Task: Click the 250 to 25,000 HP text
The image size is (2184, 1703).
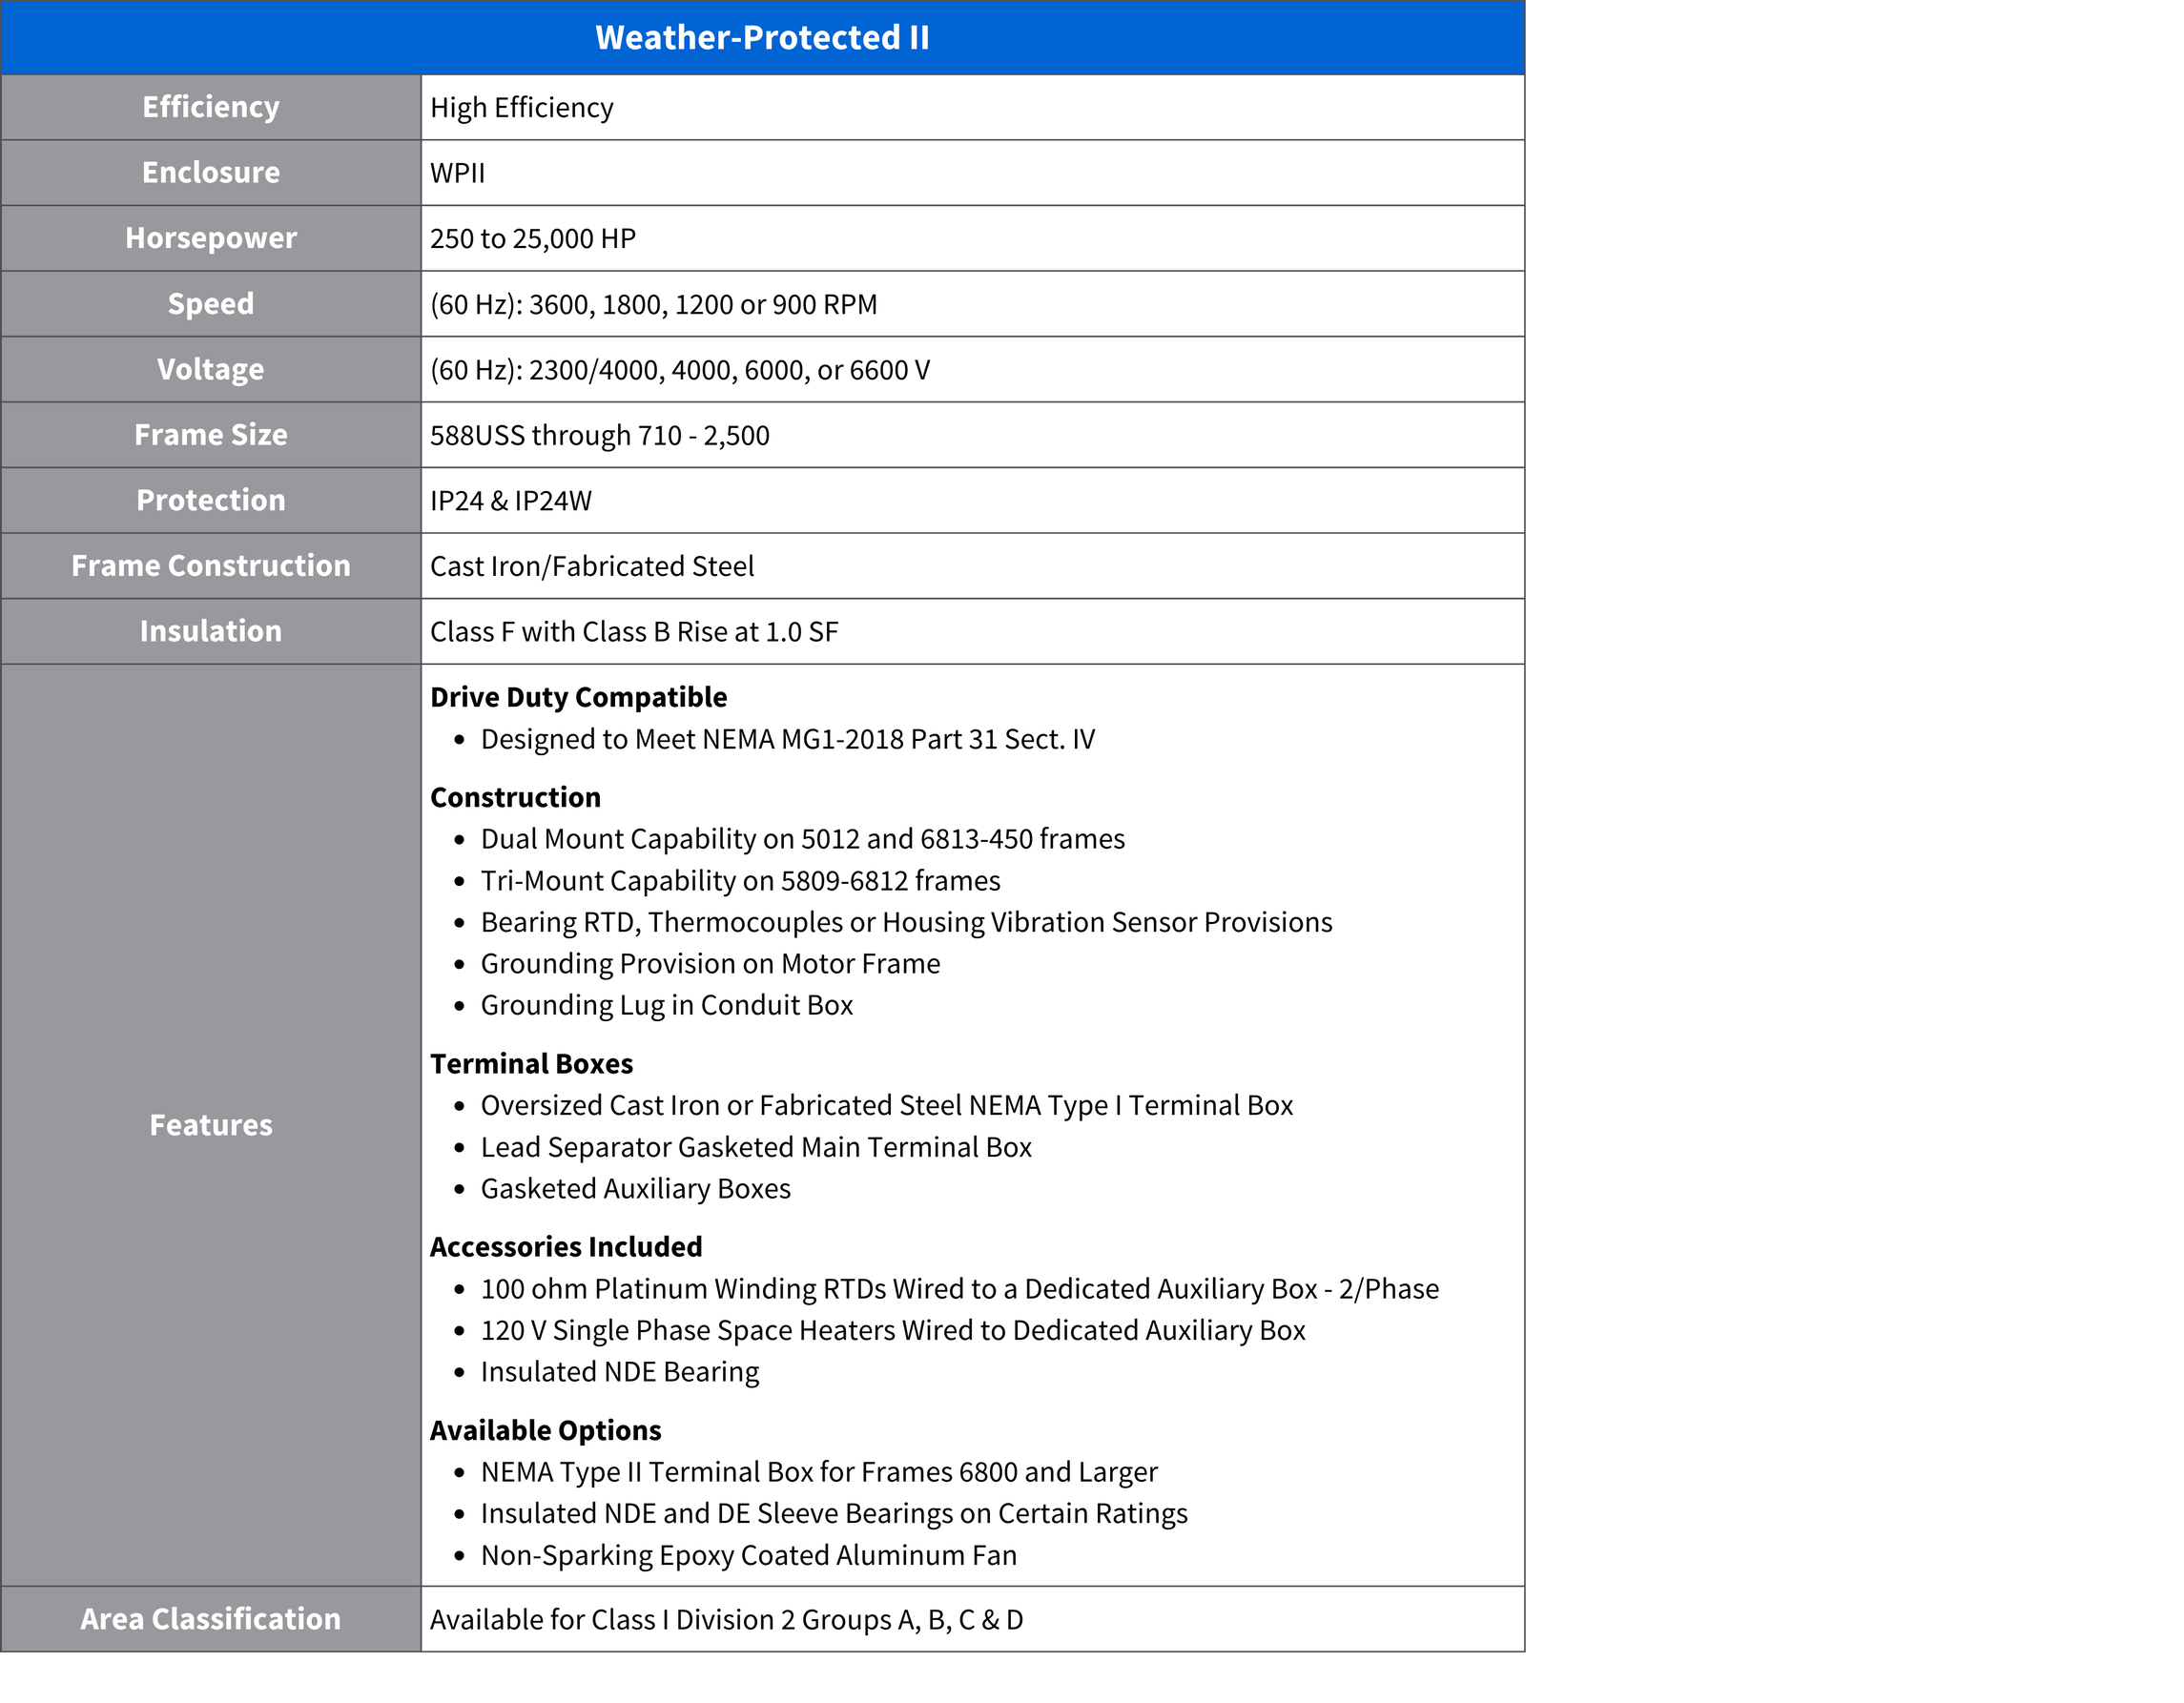Action: tap(532, 239)
